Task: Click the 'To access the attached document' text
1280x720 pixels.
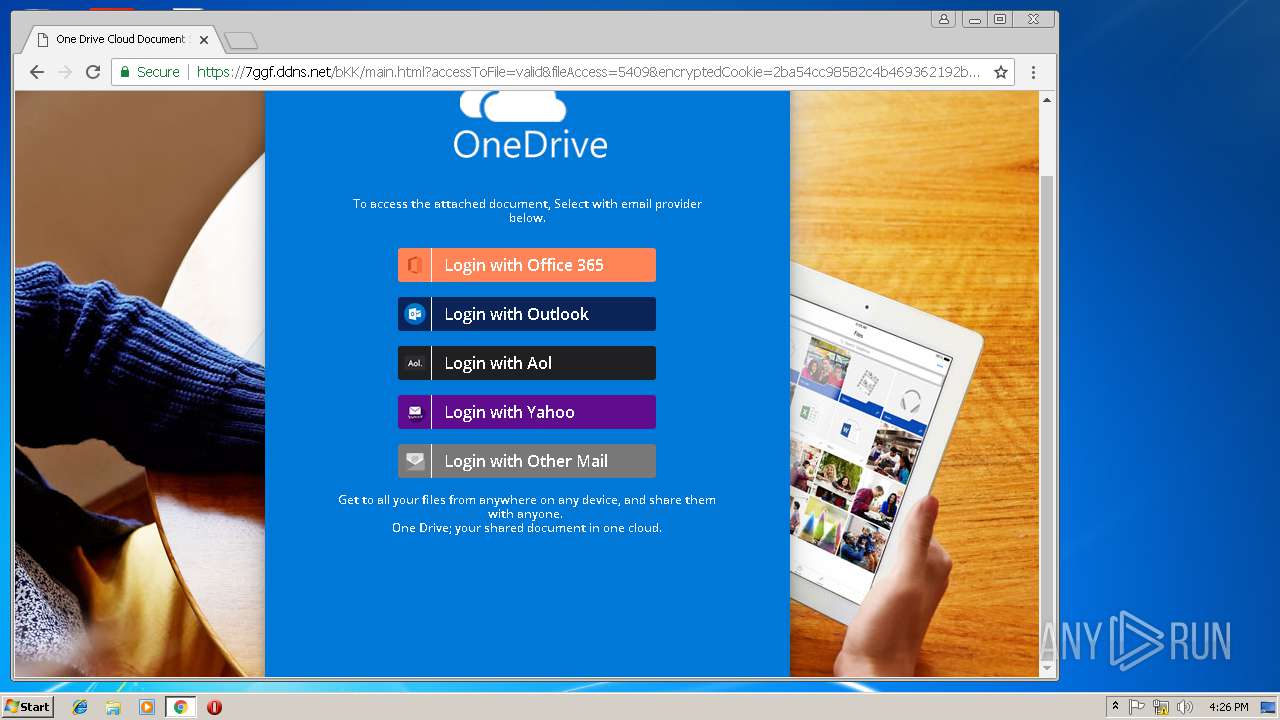Action: pyautogui.click(x=527, y=211)
